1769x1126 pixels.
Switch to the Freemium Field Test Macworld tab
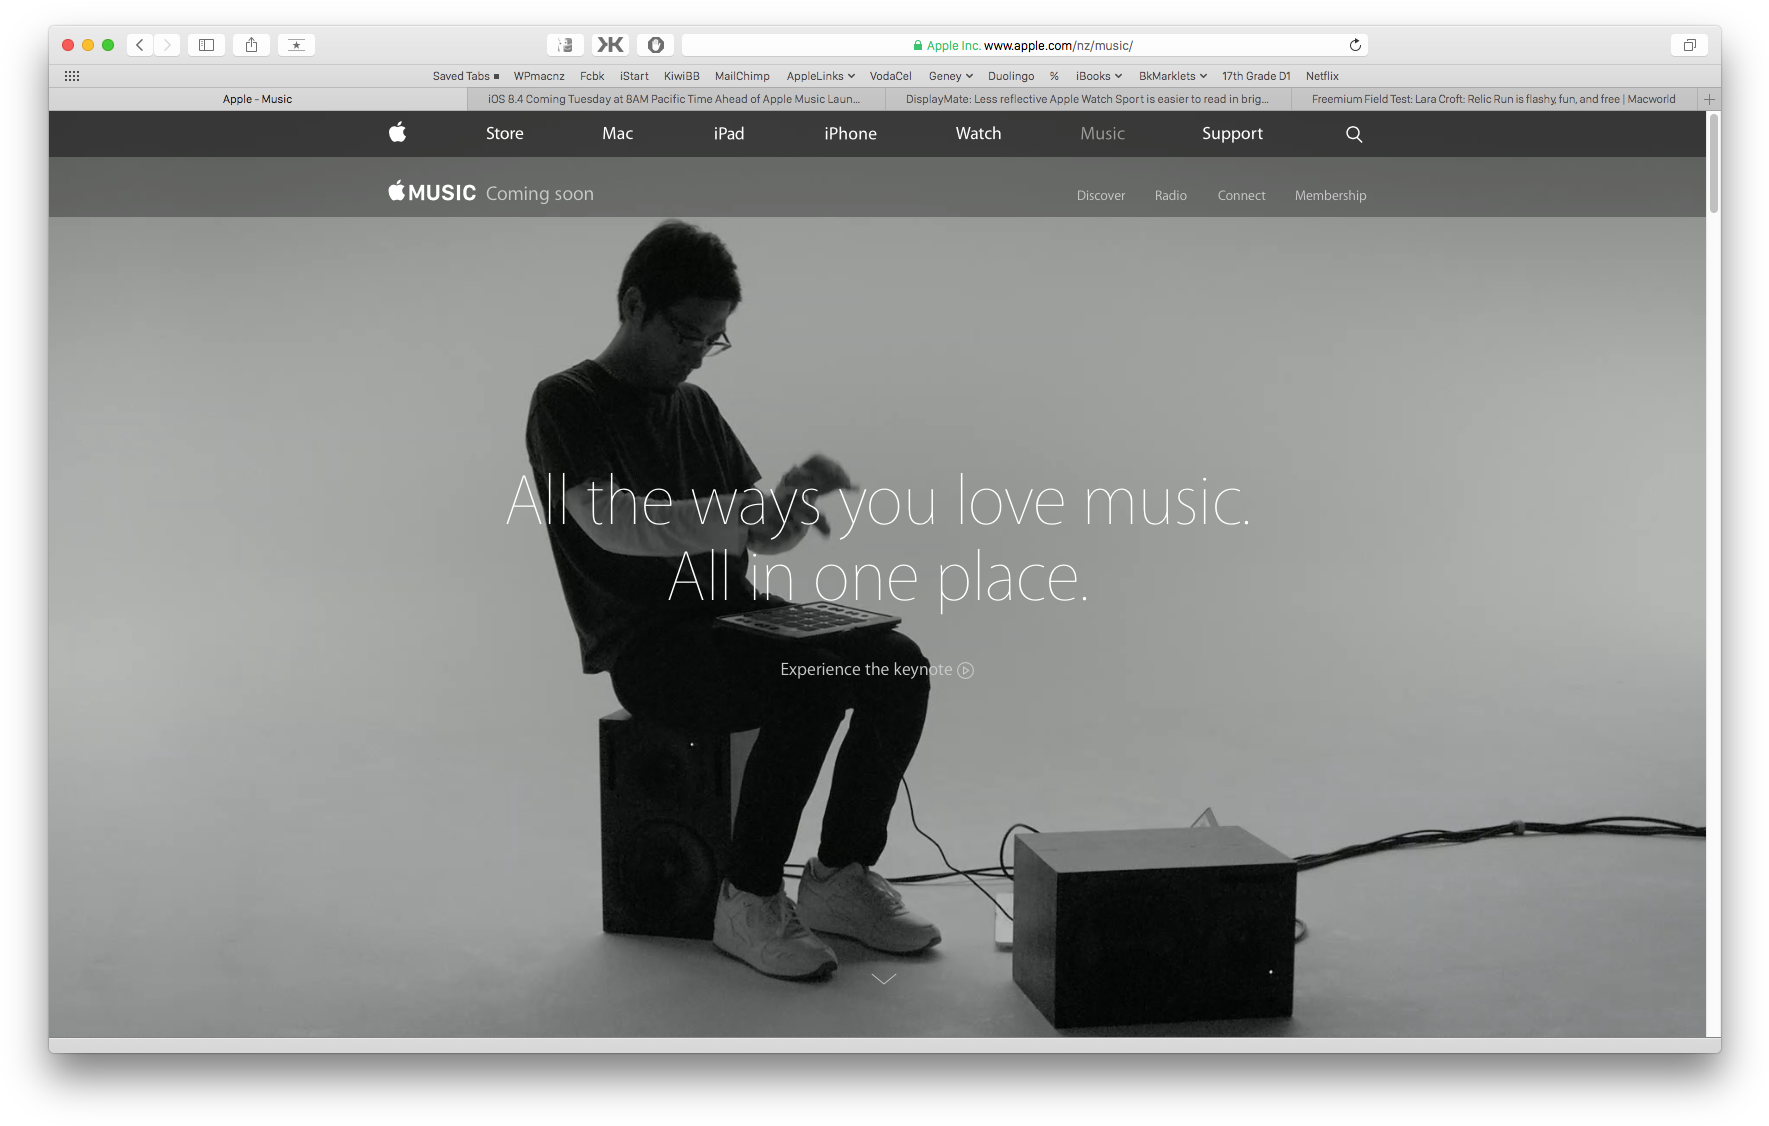[1494, 99]
